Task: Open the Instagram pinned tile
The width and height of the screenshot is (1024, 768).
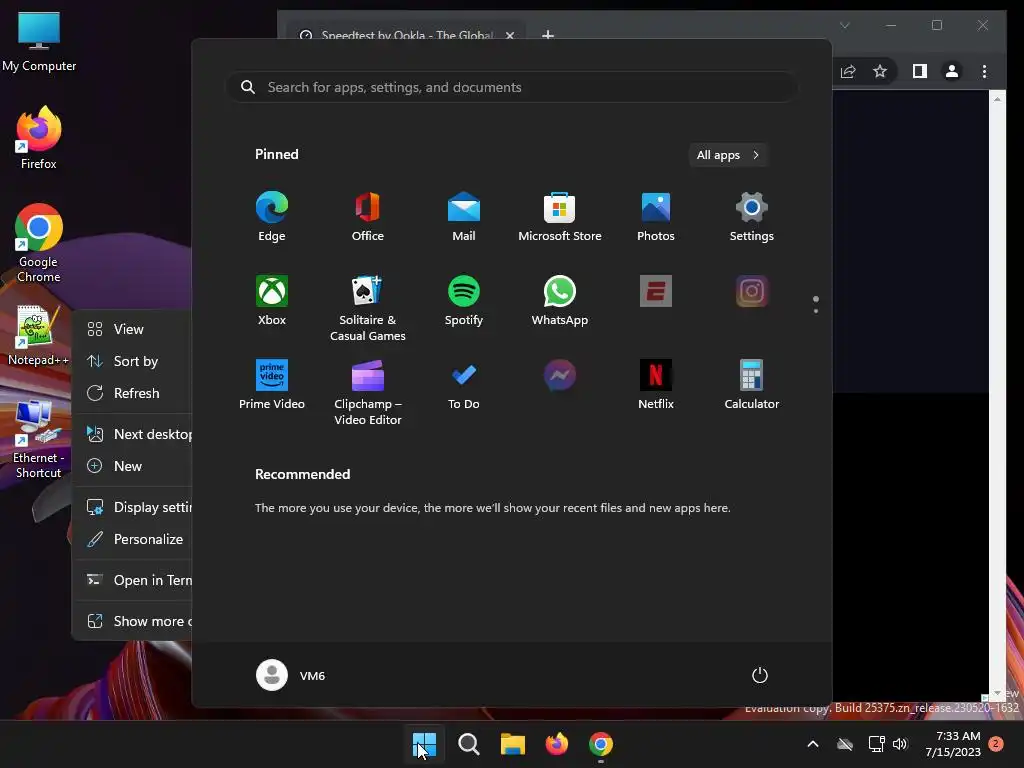Action: (752, 291)
